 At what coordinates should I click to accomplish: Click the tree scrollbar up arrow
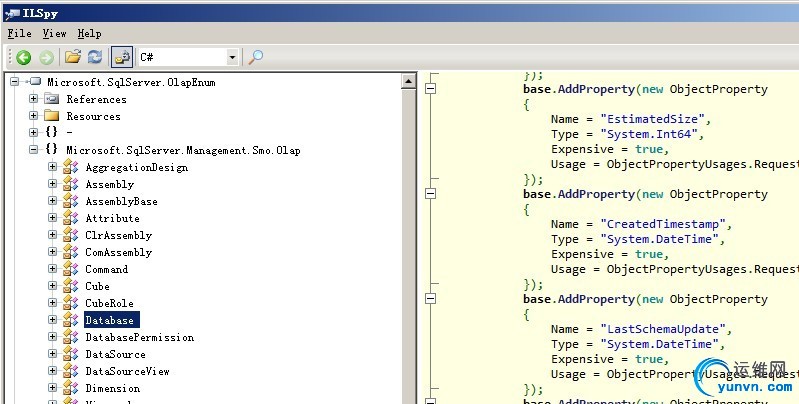[409, 81]
